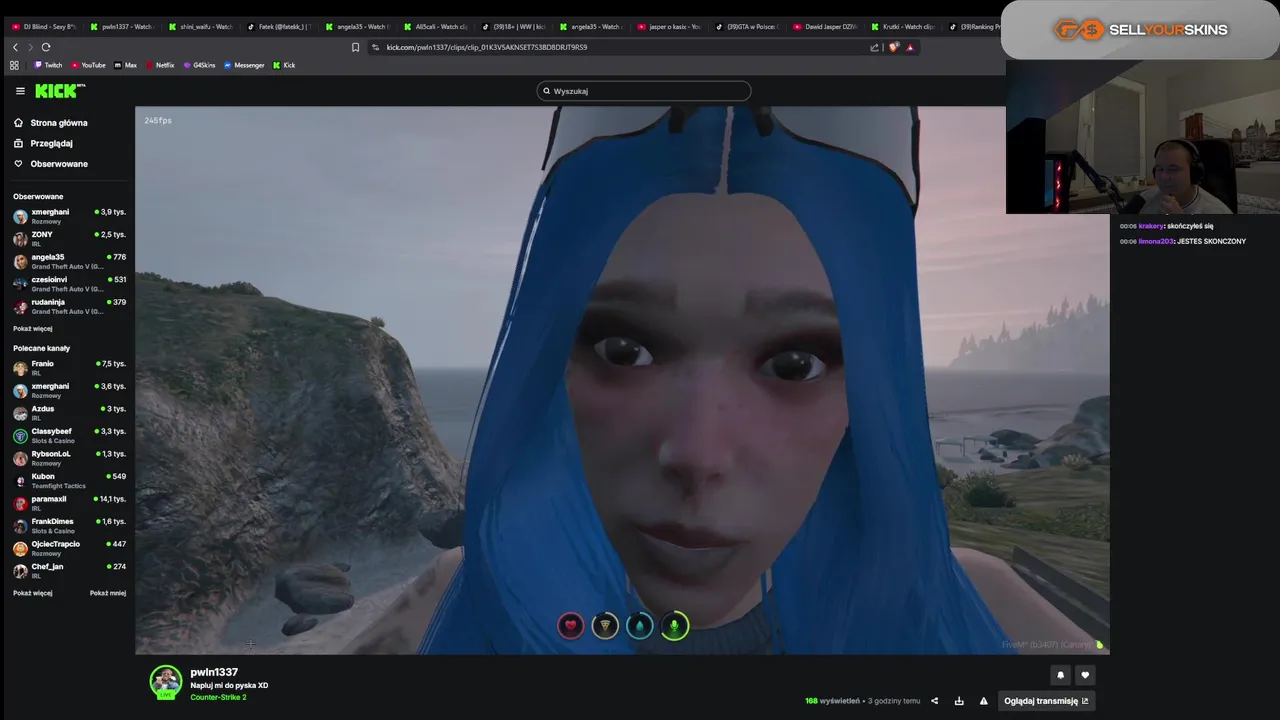Viewport: 1280px width, 720px height.
Task: Click the in-game water thirst icon
Action: click(x=640, y=626)
